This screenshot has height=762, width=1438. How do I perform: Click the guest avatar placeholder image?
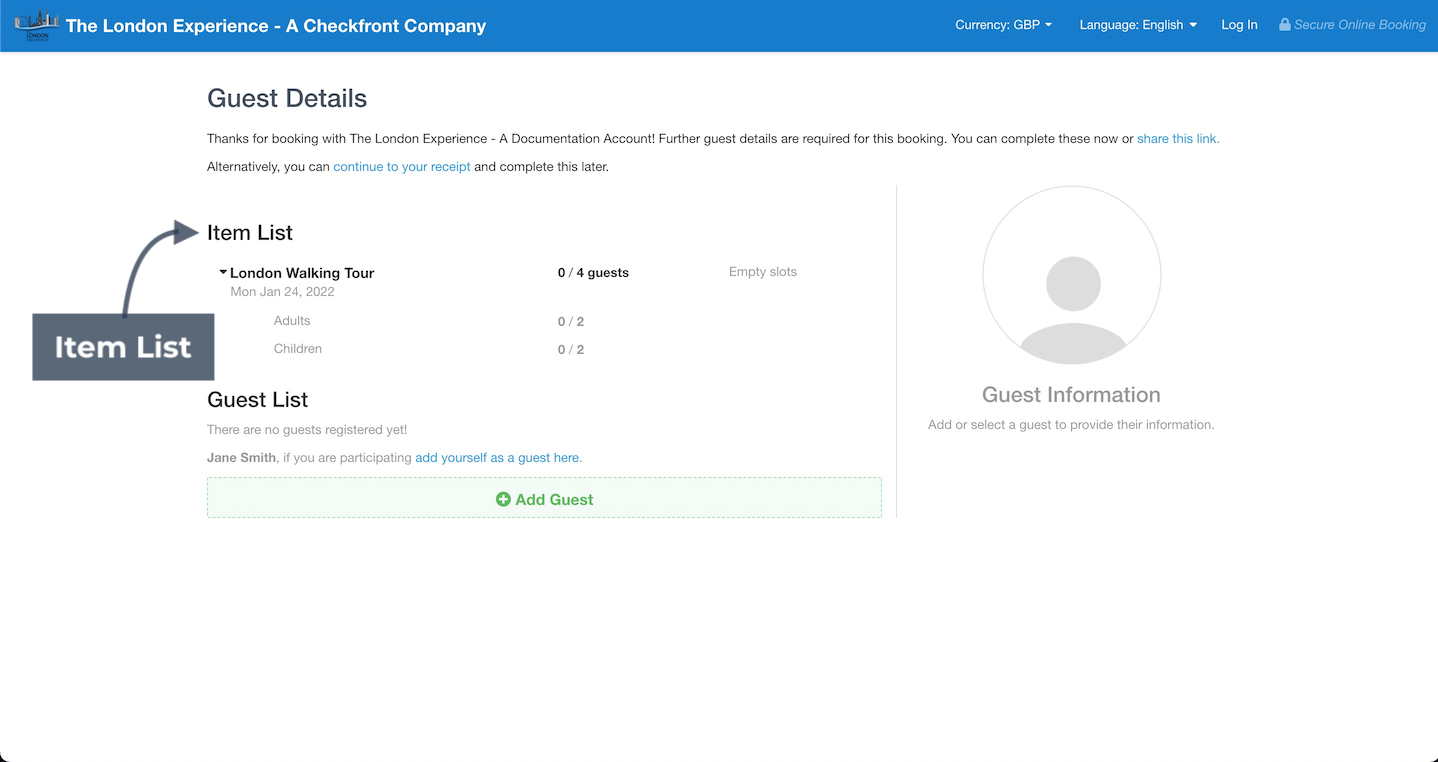tap(1072, 274)
